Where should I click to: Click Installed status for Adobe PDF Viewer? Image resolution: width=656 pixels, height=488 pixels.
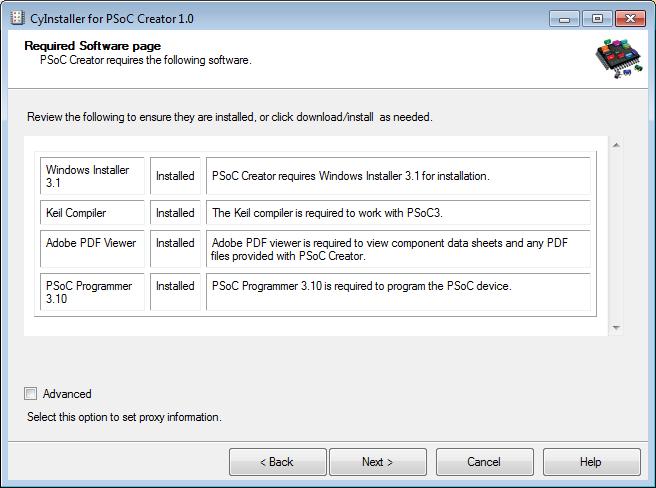(175, 249)
